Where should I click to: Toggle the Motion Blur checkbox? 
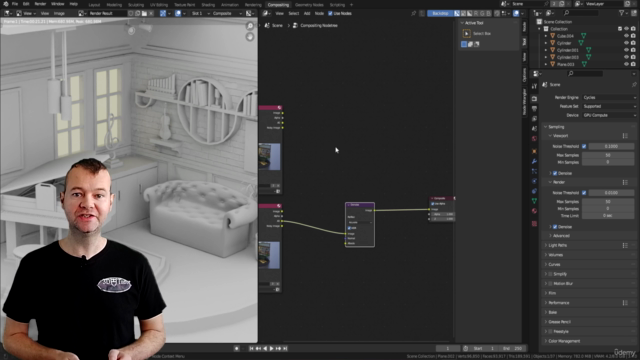tap(550, 283)
